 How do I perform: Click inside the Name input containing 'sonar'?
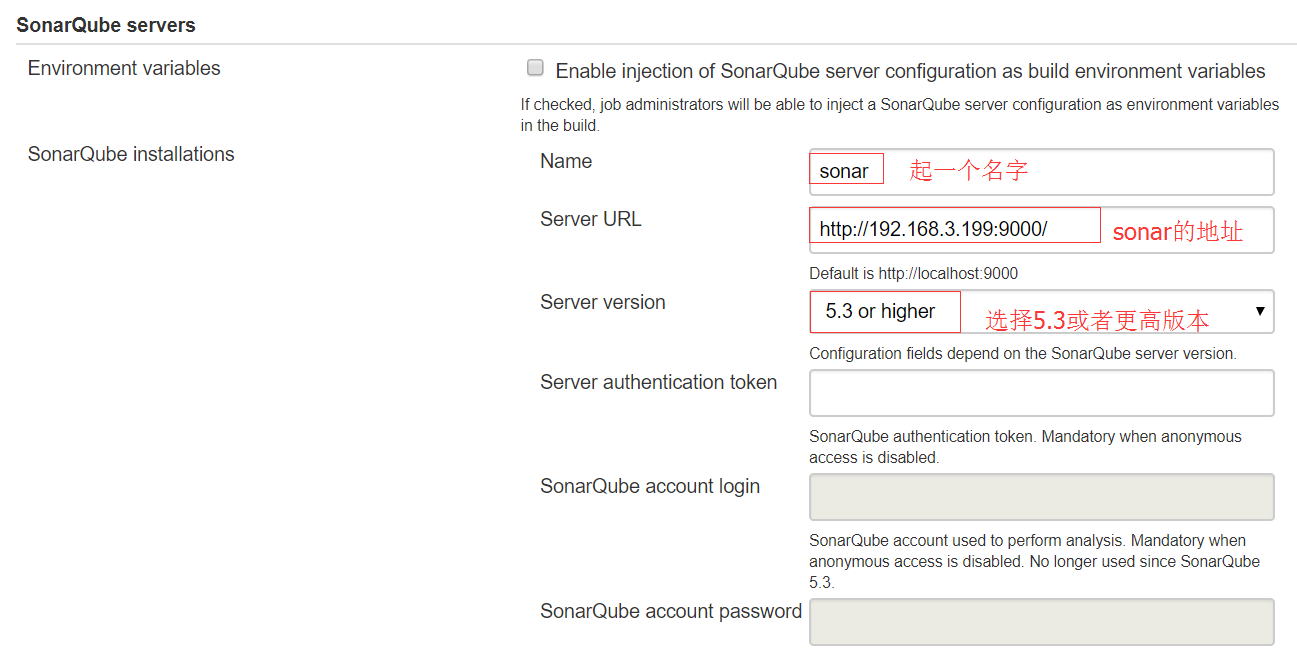click(846, 169)
